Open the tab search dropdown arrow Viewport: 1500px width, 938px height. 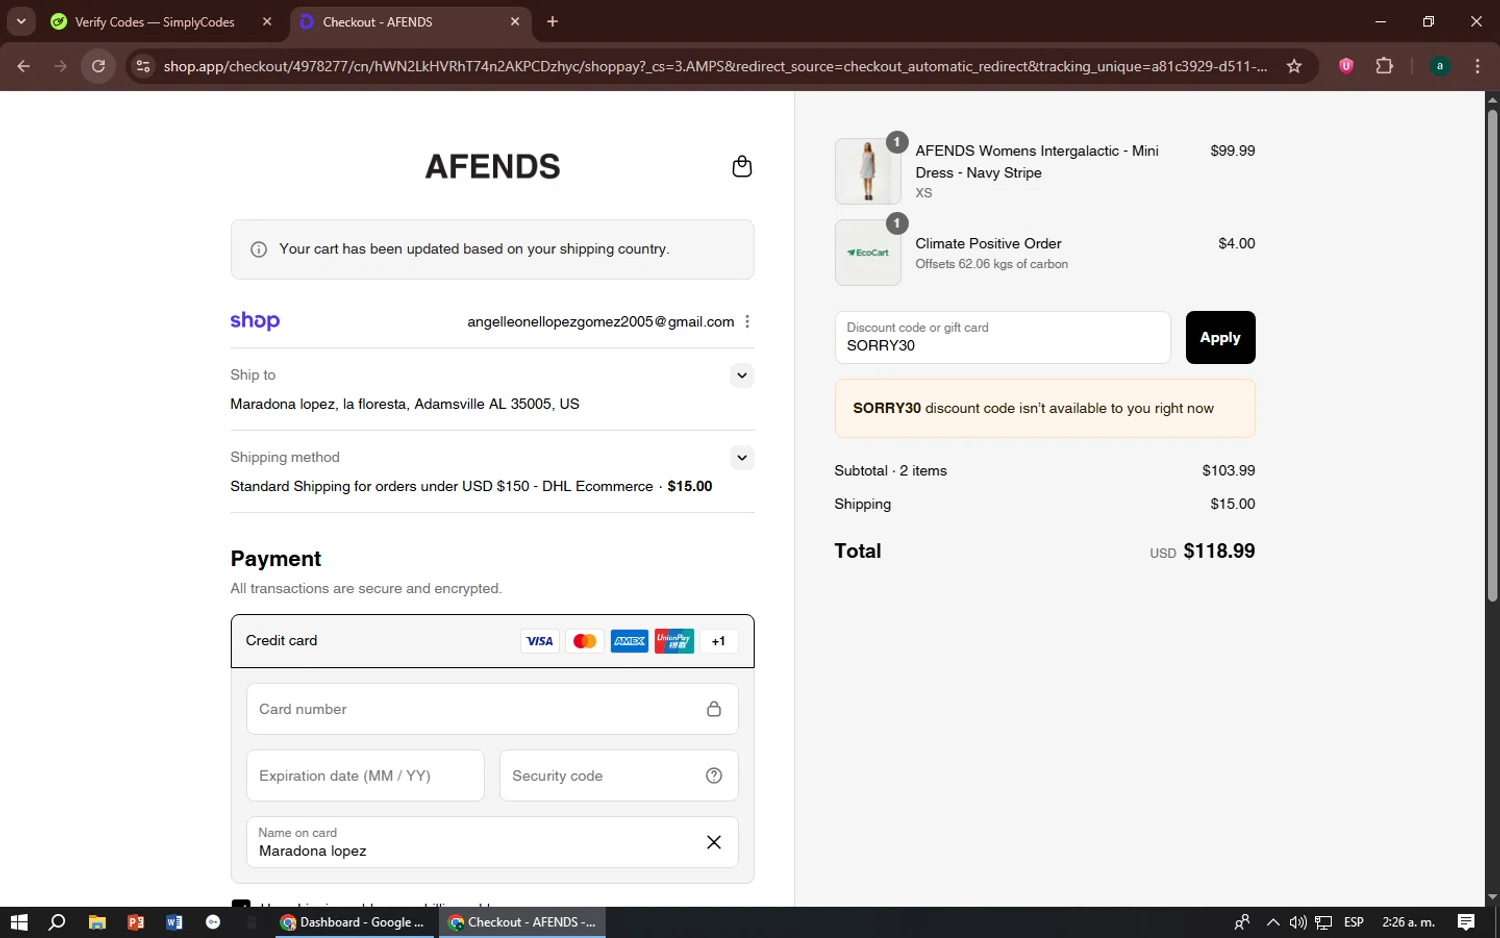point(20,21)
